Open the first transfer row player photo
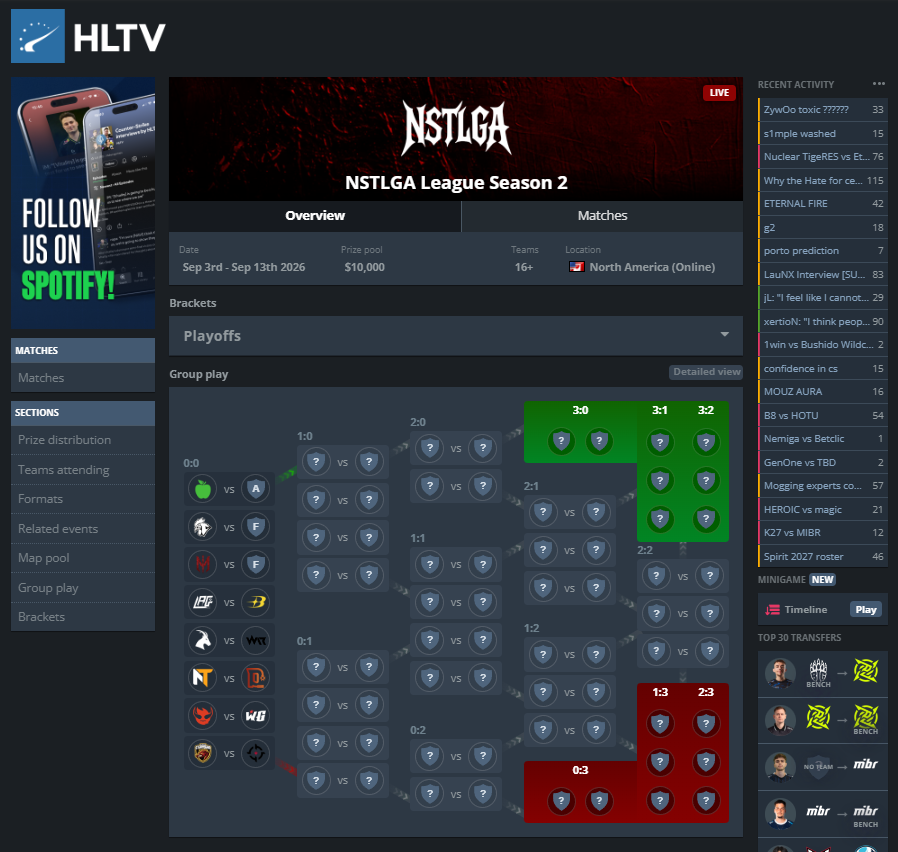 (780, 673)
